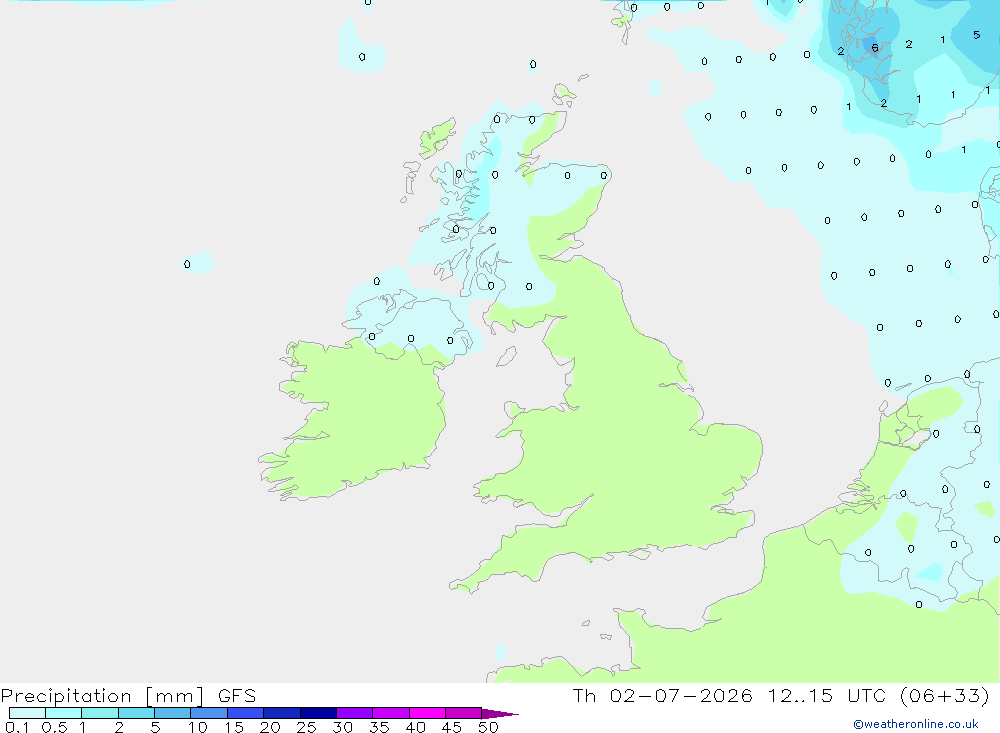The image size is (1000, 733).
Task: Select the forecast date 'Th 02-07-2026' text
Action: click(x=663, y=695)
